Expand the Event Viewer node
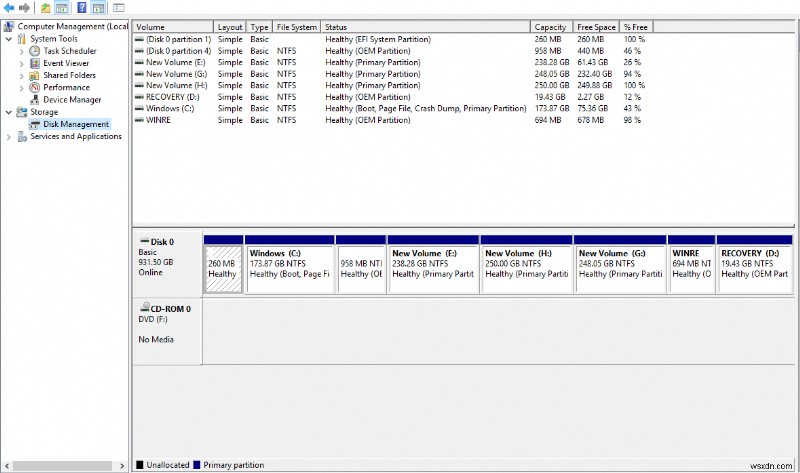 click(21, 63)
